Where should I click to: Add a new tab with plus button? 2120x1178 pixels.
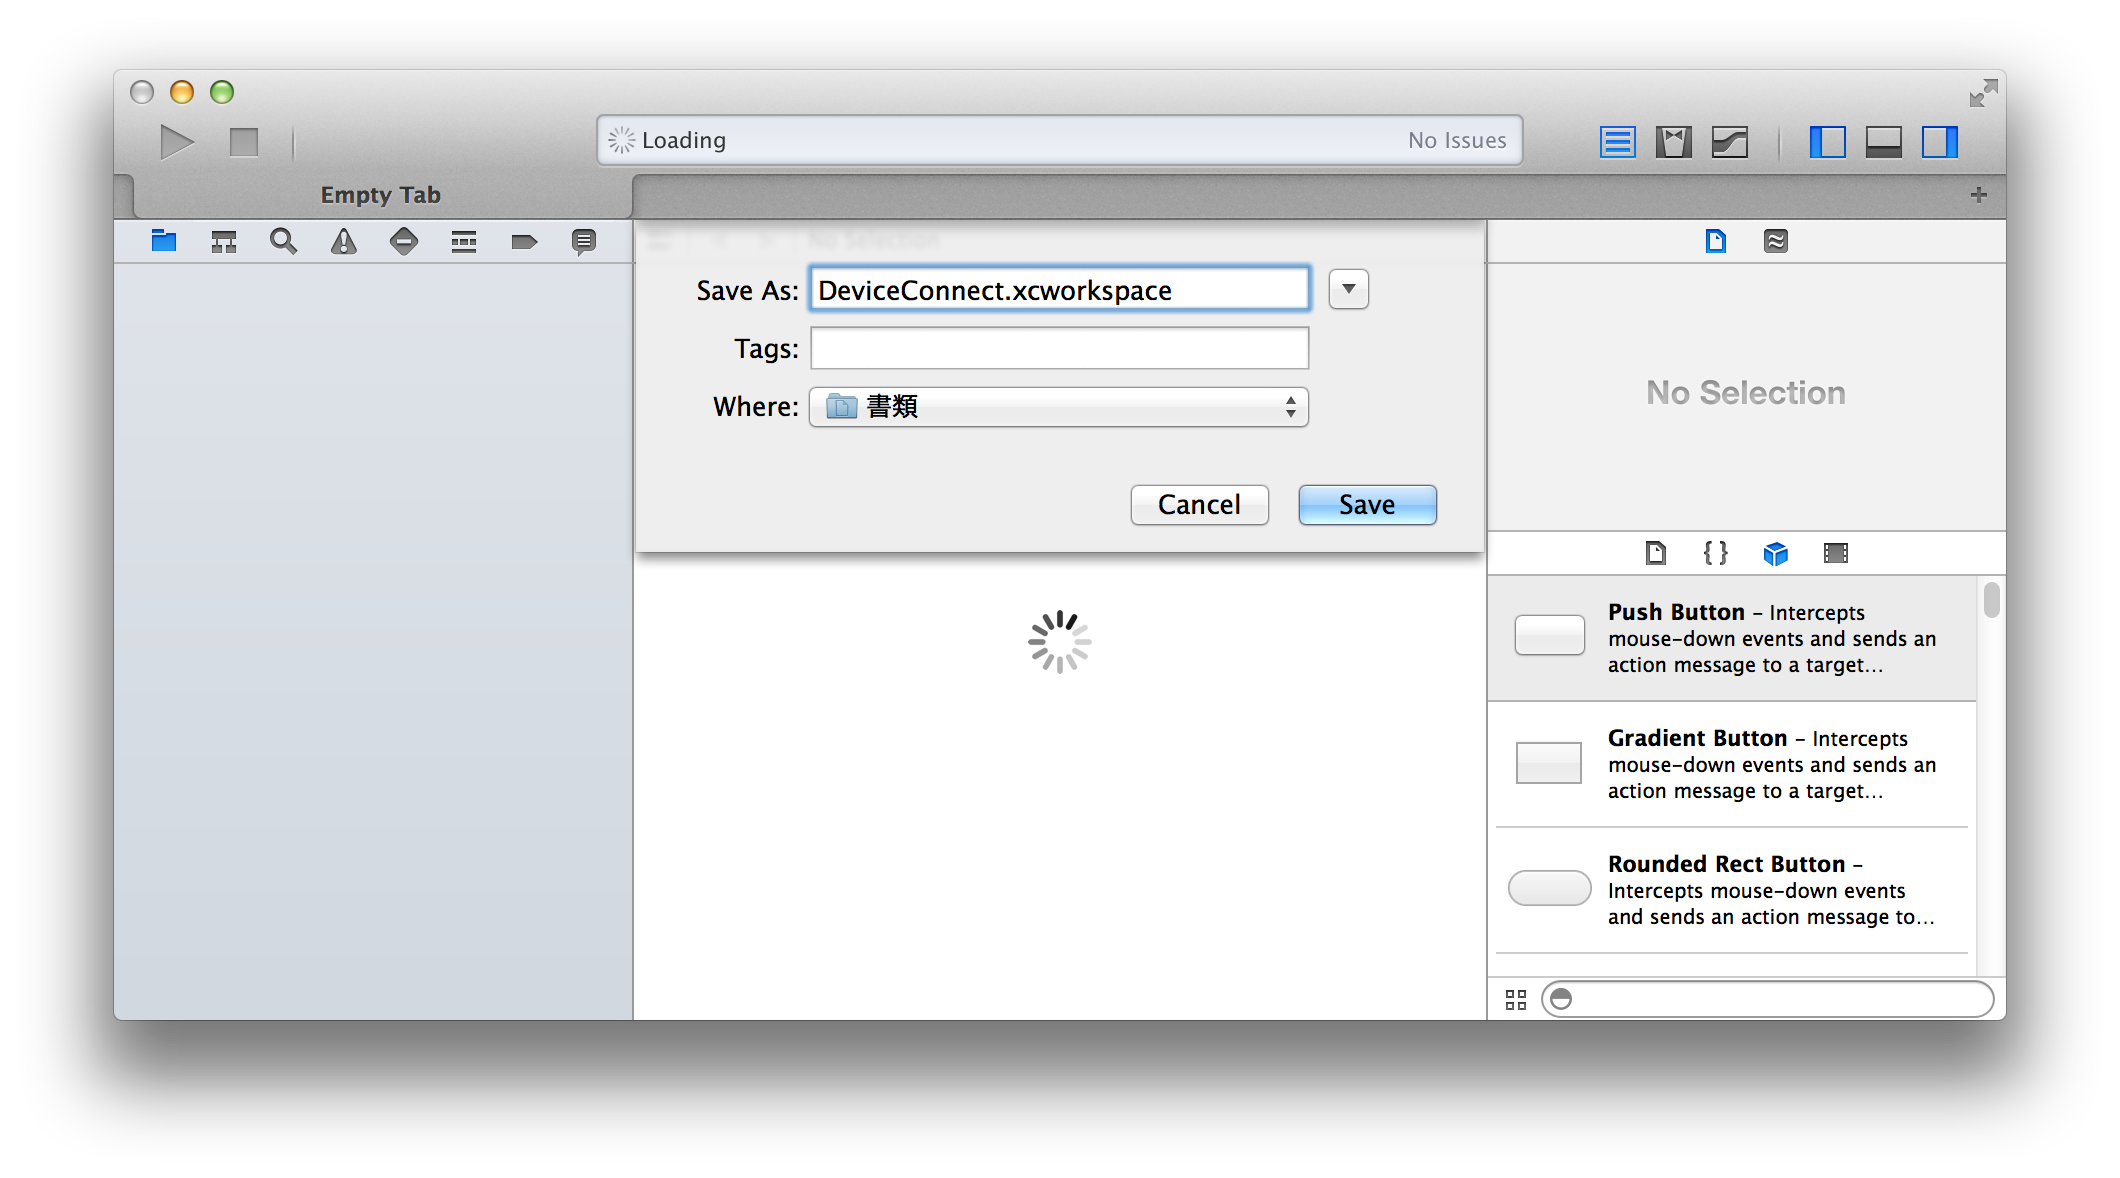[1979, 195]
